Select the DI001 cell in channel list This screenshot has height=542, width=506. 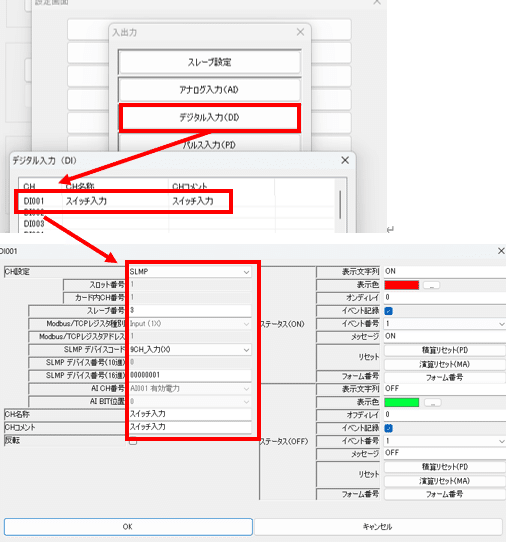pyautogui.click(x=34, y=201)
